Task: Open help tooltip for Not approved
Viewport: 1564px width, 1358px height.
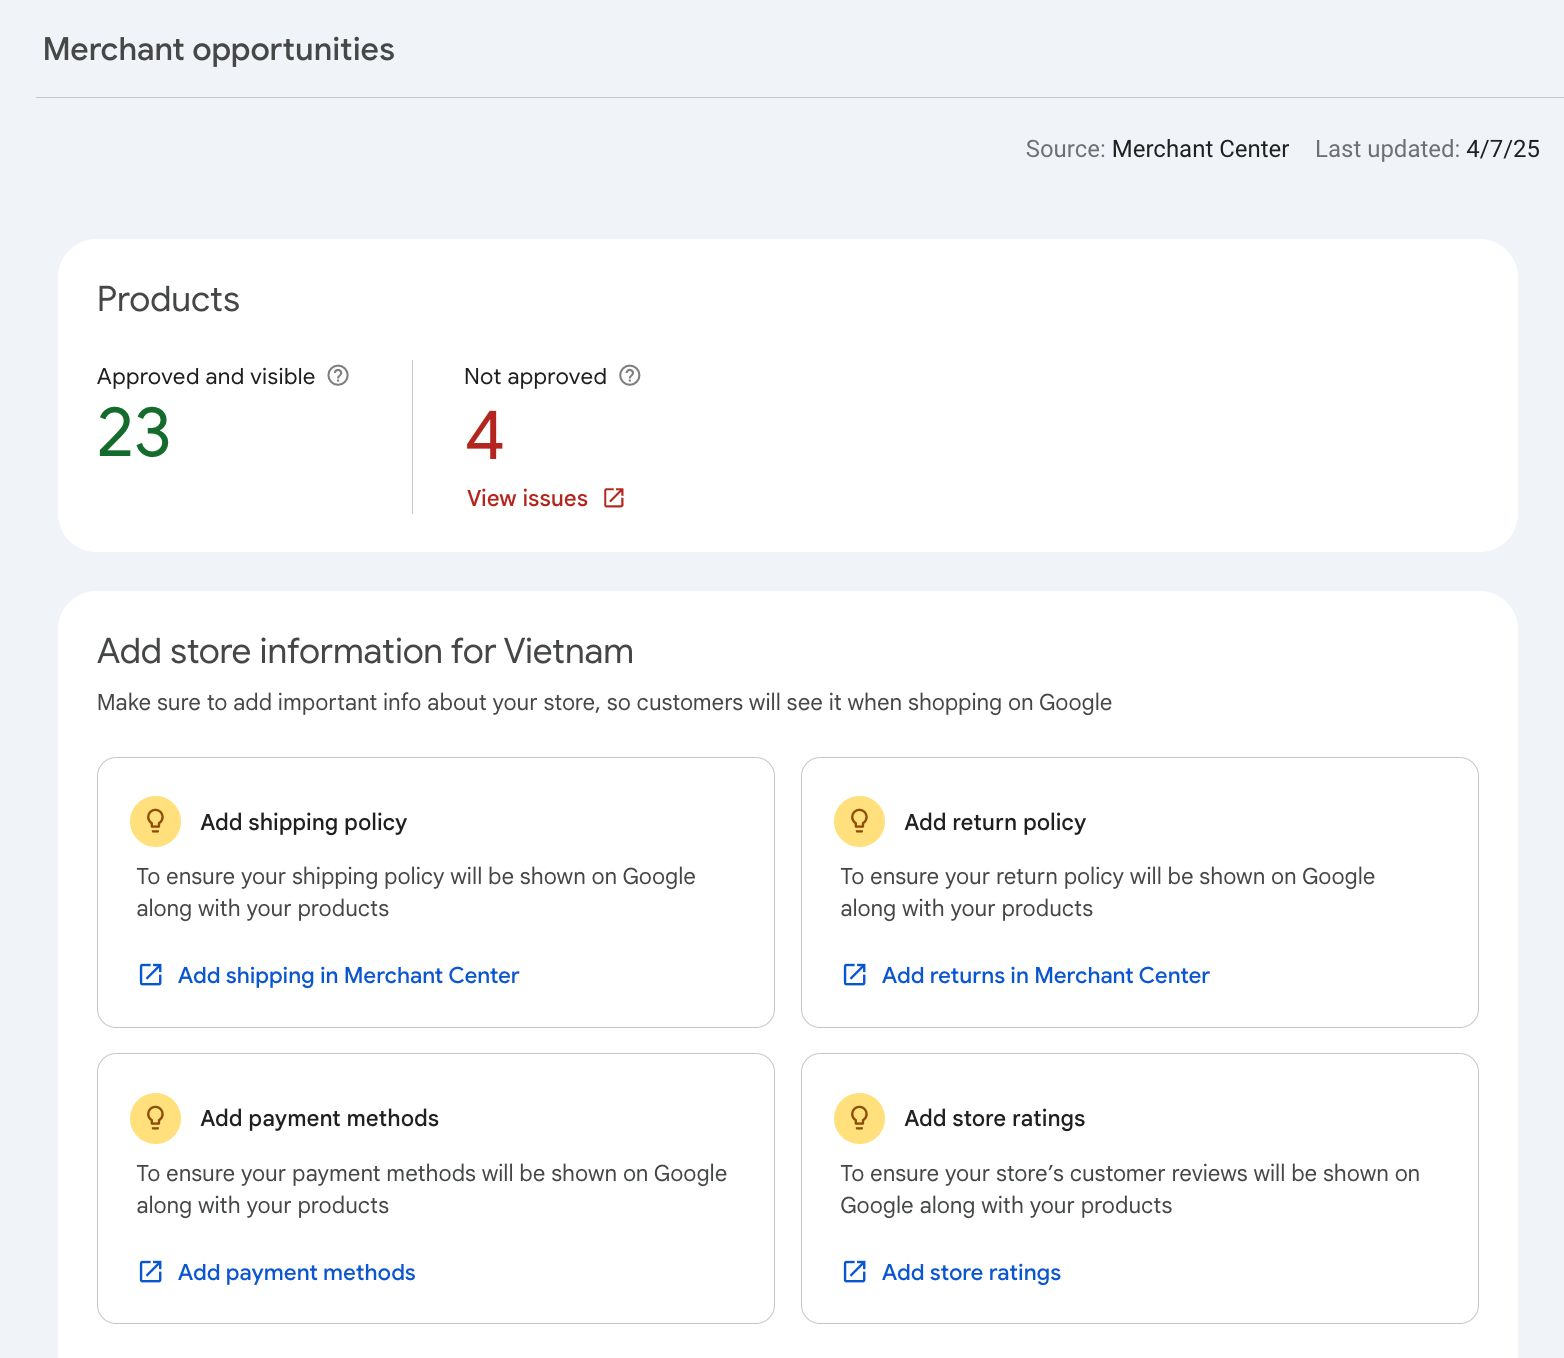Action: [x=630, y=376]
